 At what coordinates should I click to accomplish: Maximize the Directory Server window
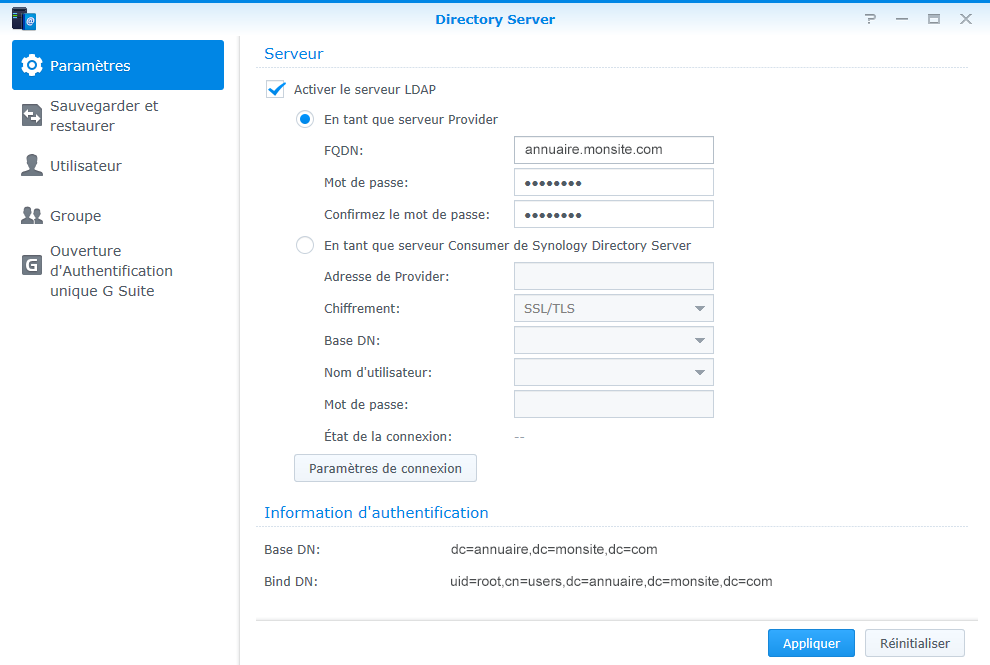tap(934, 19)
